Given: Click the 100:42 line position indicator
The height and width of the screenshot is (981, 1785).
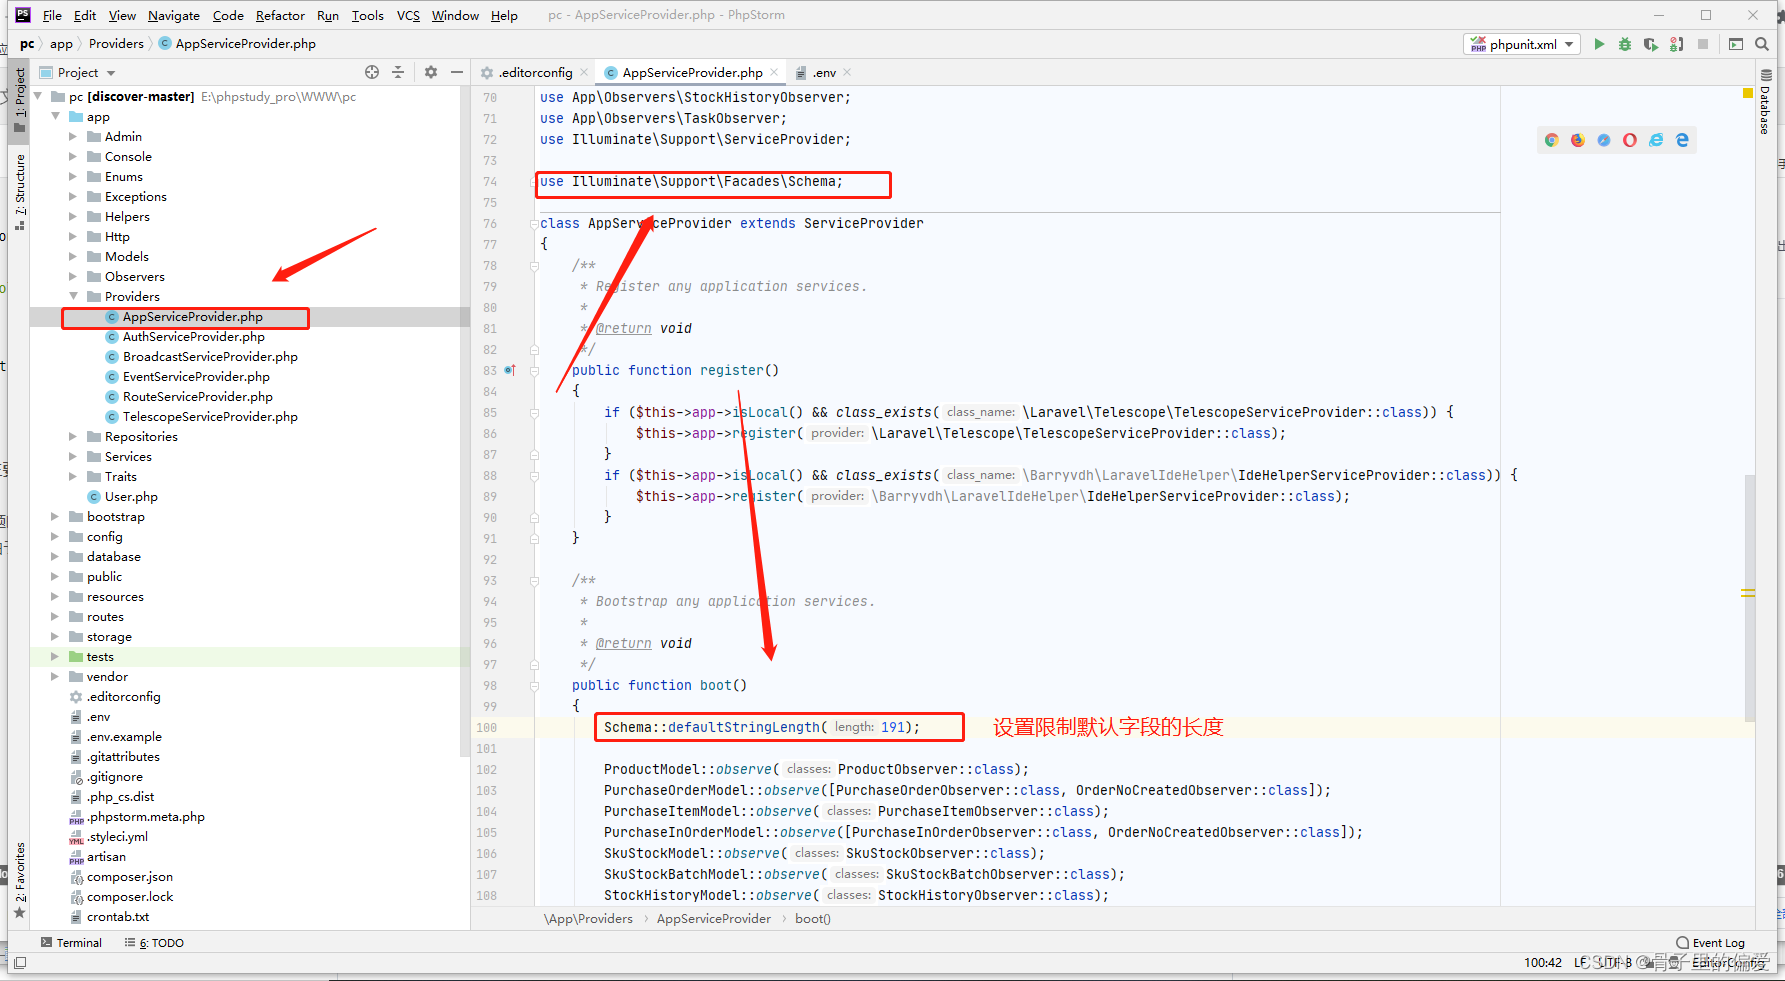Looking at the screenshot, I should (x=1543, y=962).
